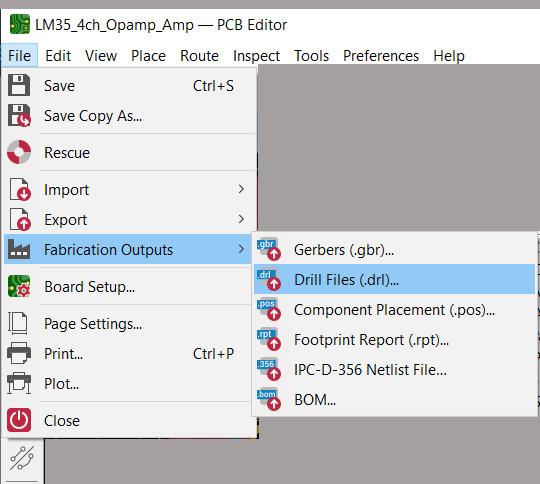The image size is (540, 484).
Task: Click the Save floppy disk icon
Action: pos(19,85)
